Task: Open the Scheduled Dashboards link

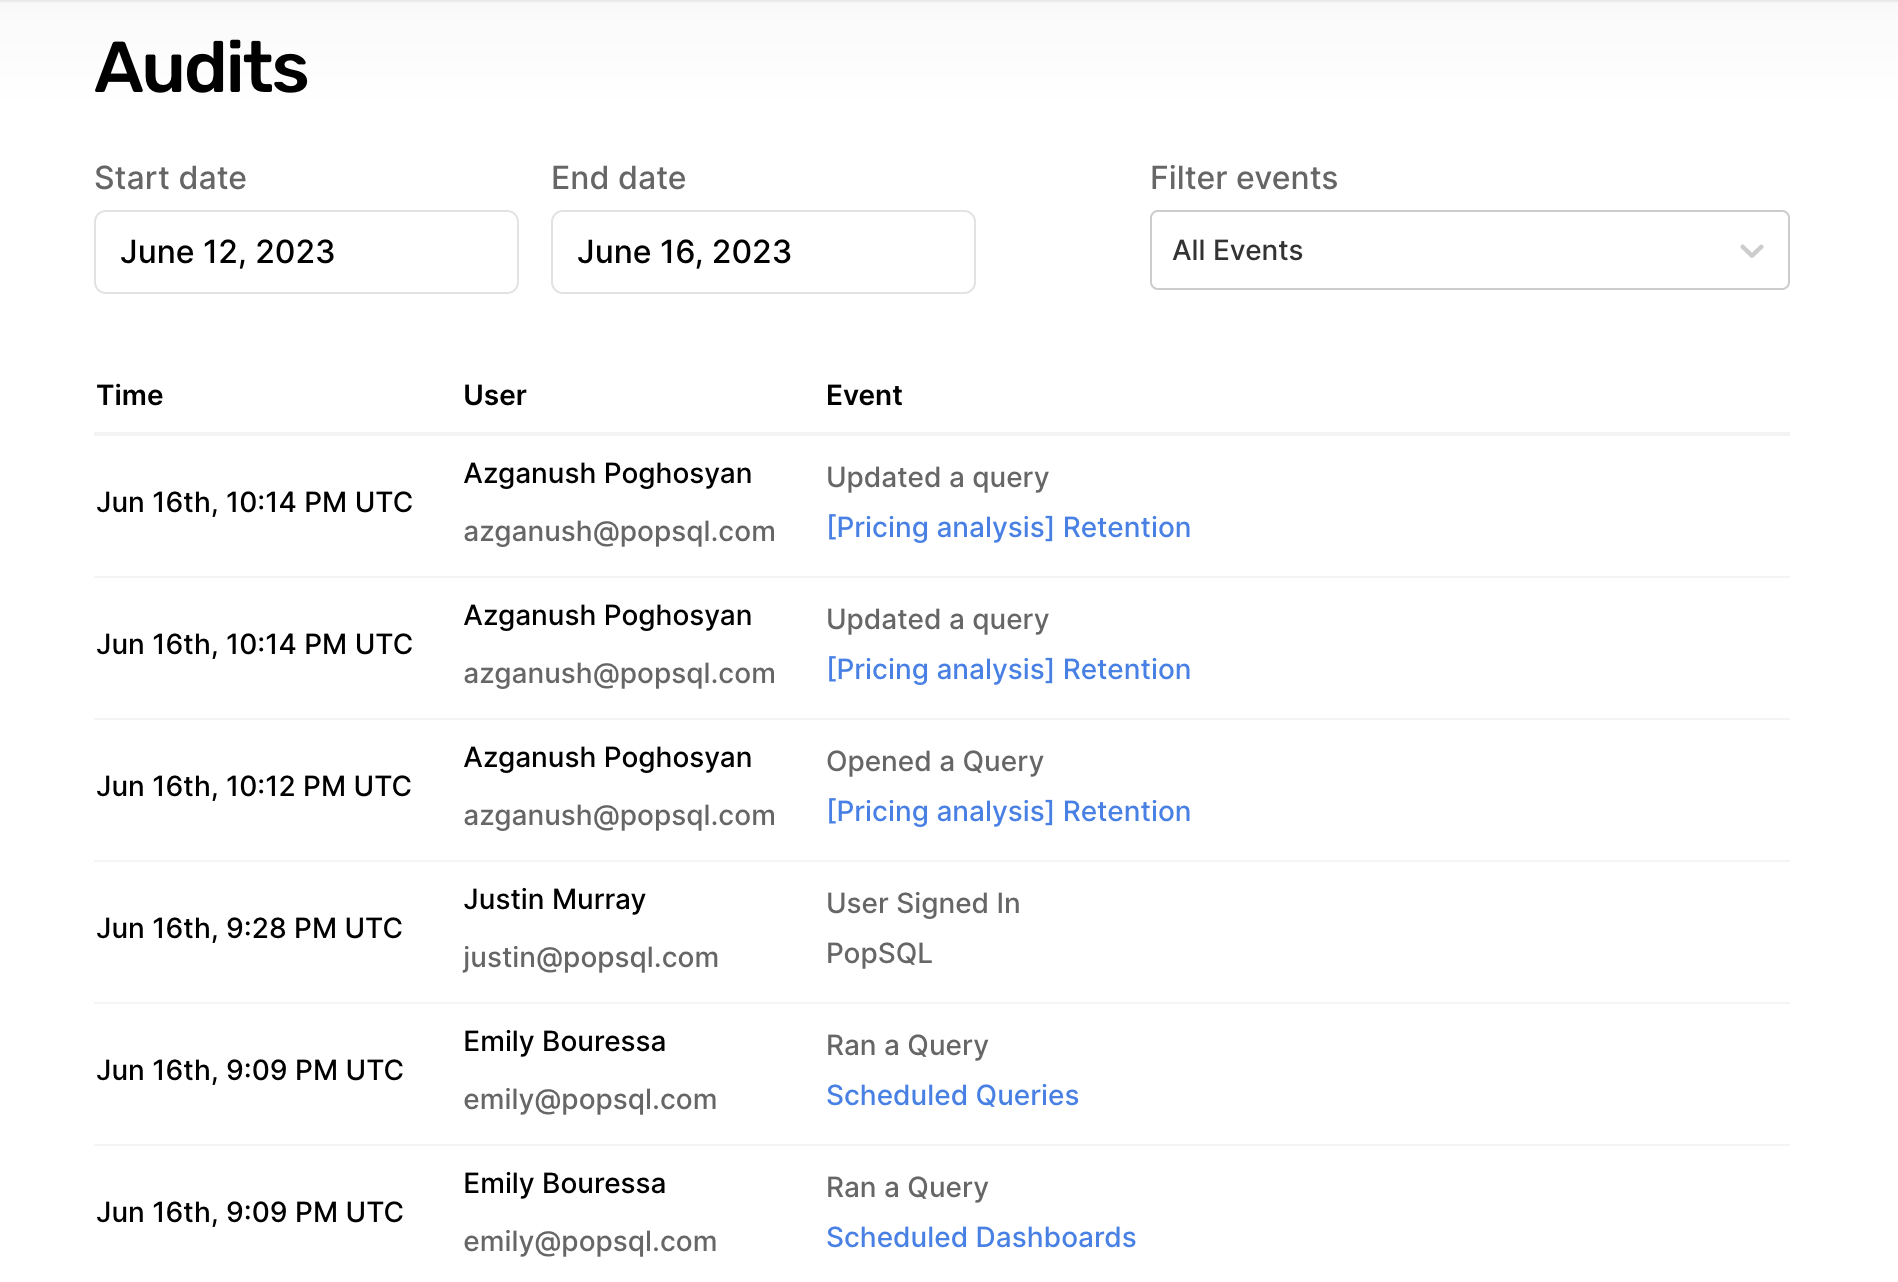Action: 980,1237
